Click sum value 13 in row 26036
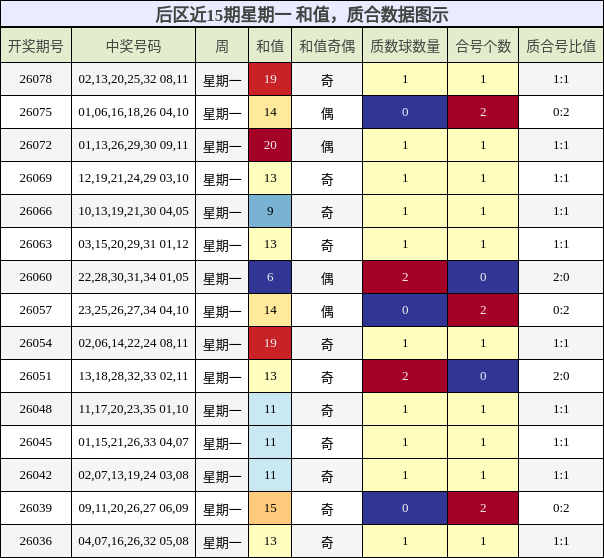Viewport: 604px width, 558px height. click(270, 541)
